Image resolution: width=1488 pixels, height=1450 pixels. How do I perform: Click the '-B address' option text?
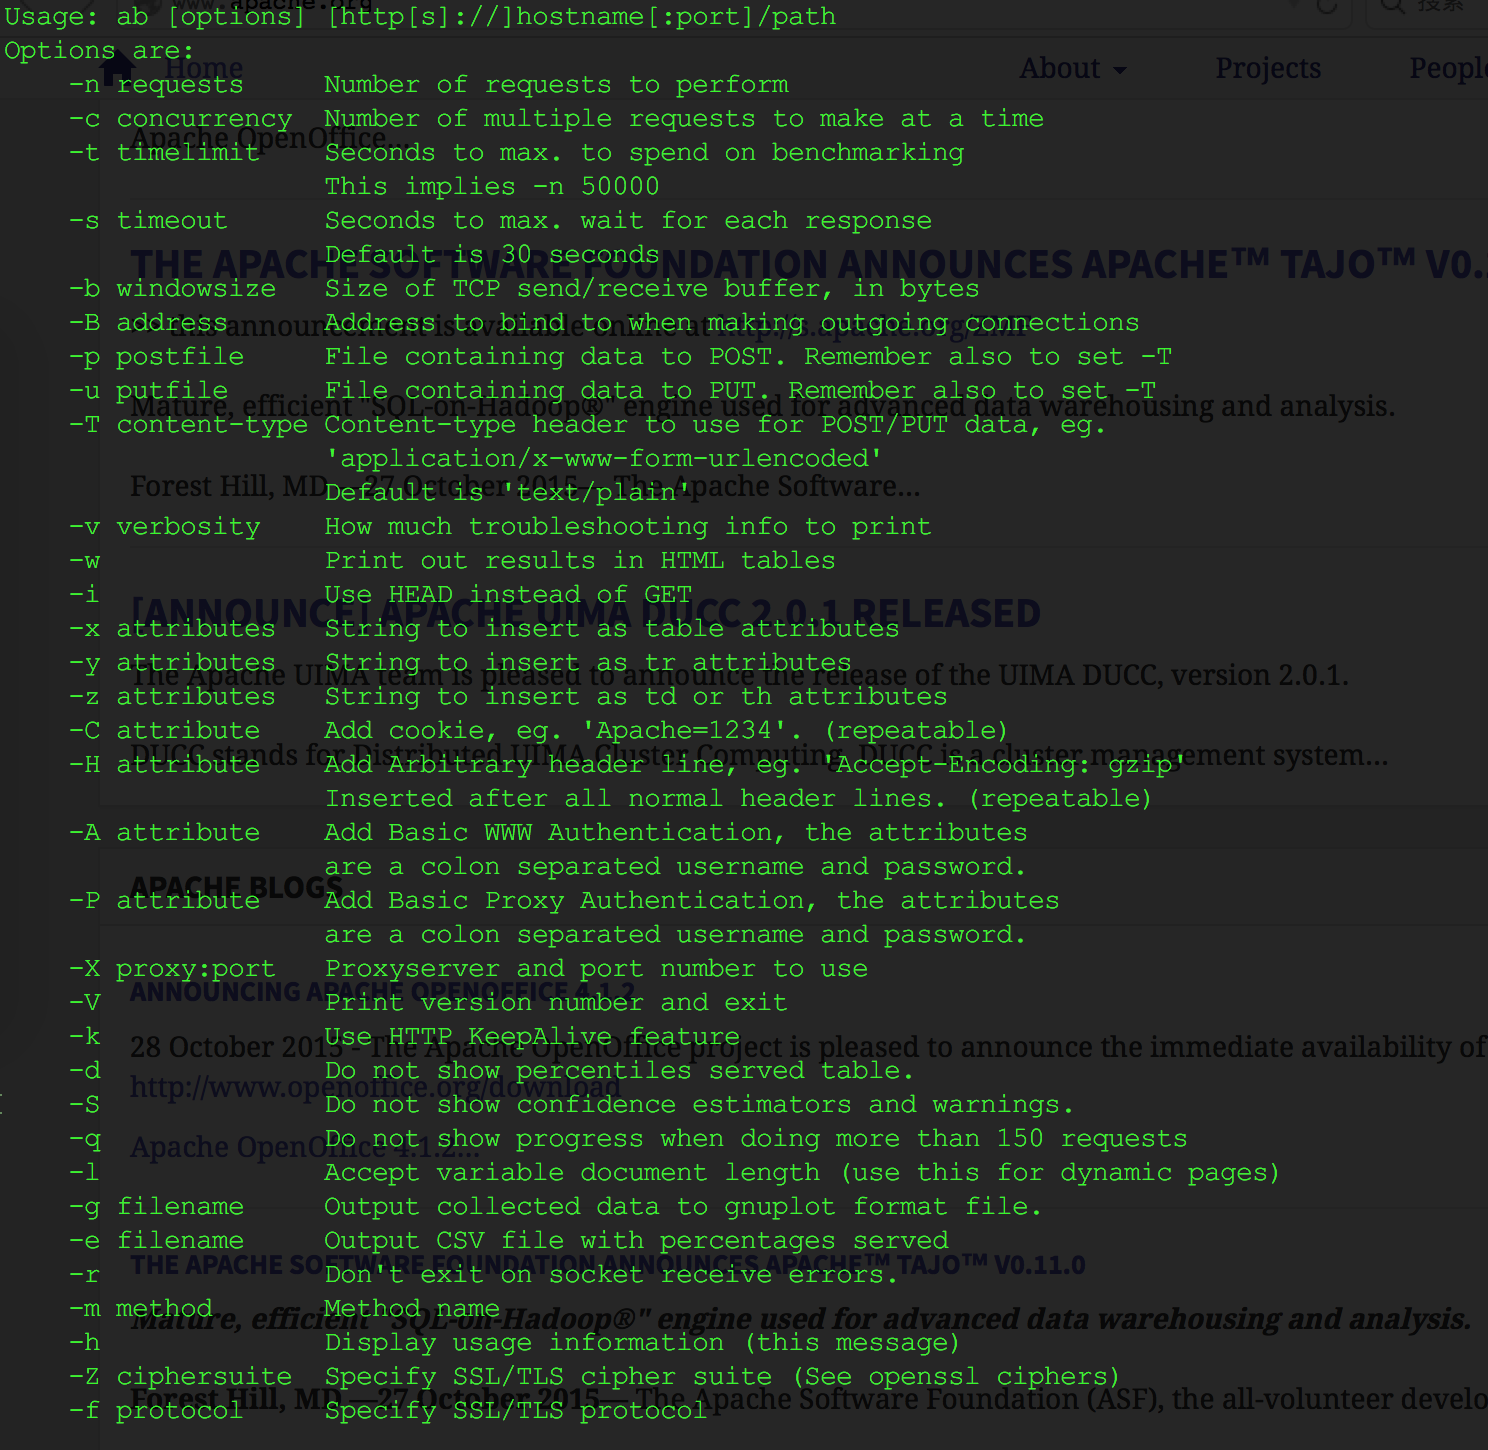point(148,323)
